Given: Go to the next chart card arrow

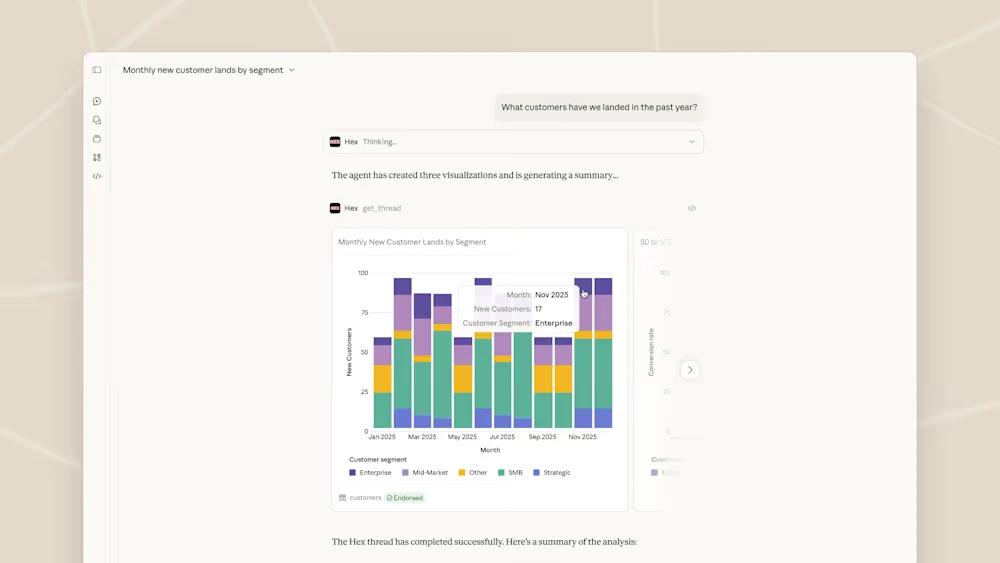Looking at the screenshot, I should pos(689,370).
